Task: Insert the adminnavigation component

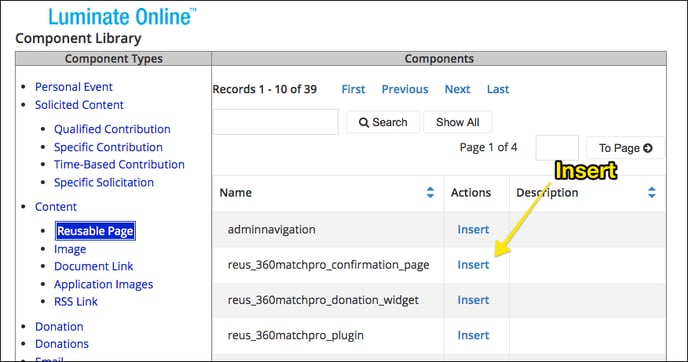Action: [x=473, y=229]
